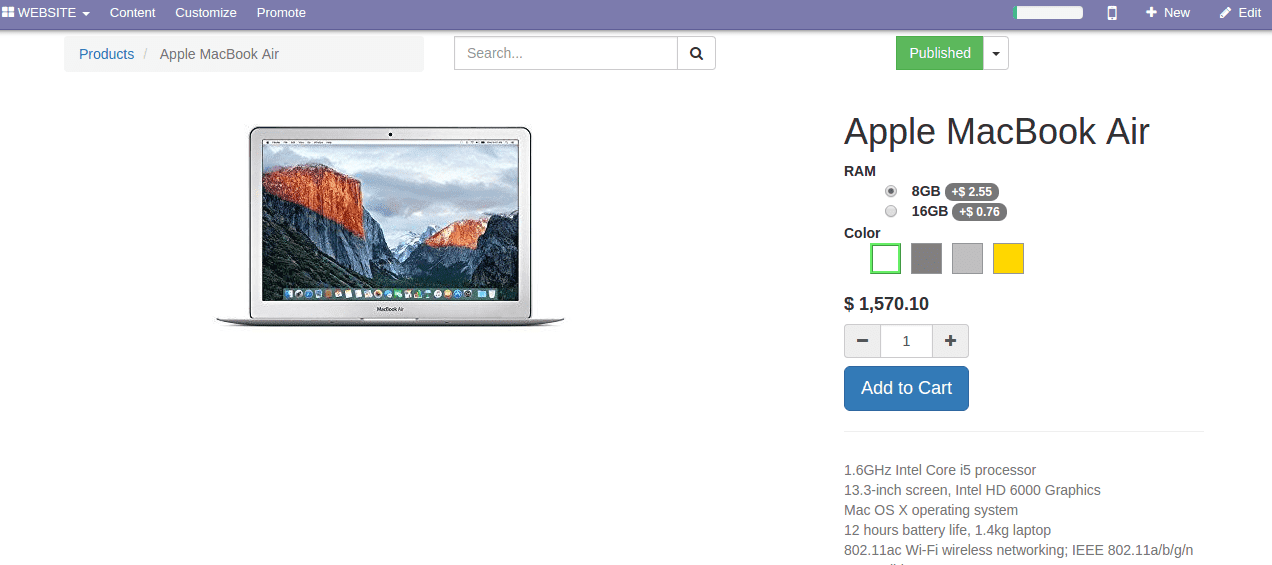1272x565 pixels.
Task: Click the $ 1,570.10 price text
Action: point(886,304)
